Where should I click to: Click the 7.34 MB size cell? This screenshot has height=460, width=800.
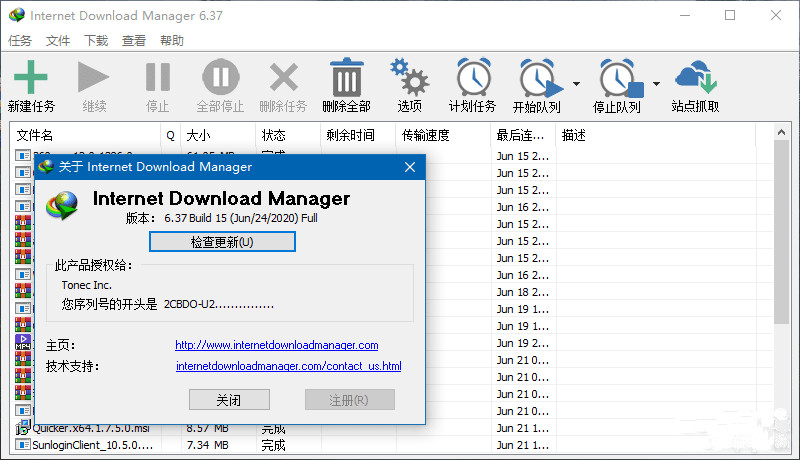(x=207, y=445)
